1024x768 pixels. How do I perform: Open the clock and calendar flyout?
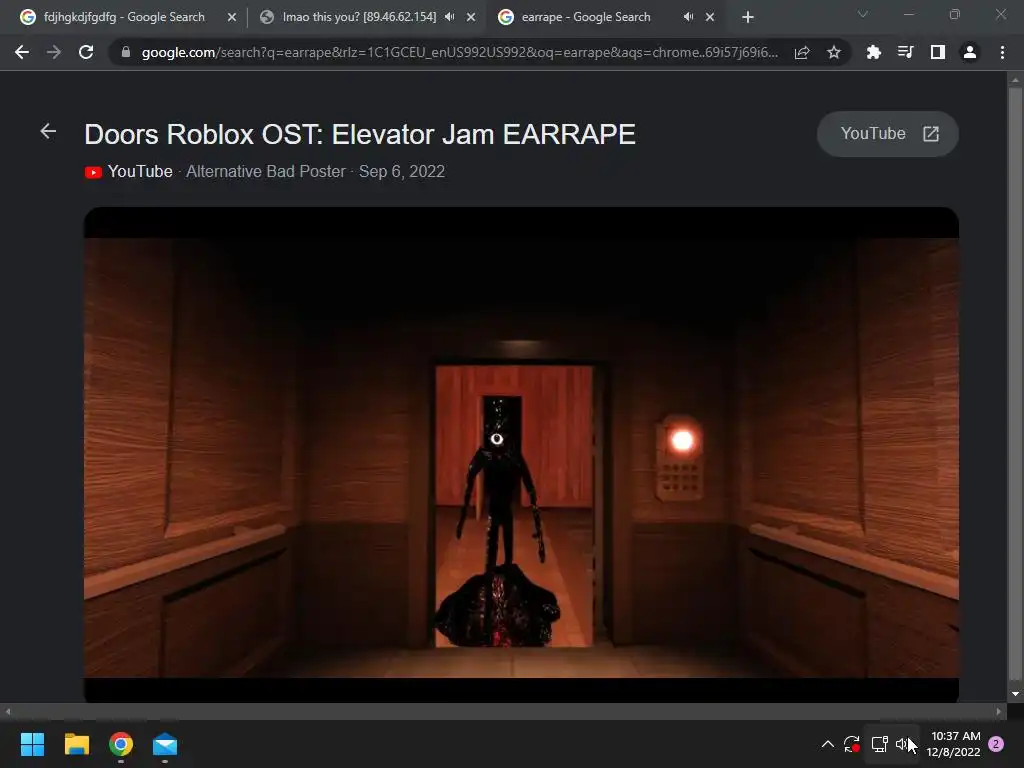point(953,744)
